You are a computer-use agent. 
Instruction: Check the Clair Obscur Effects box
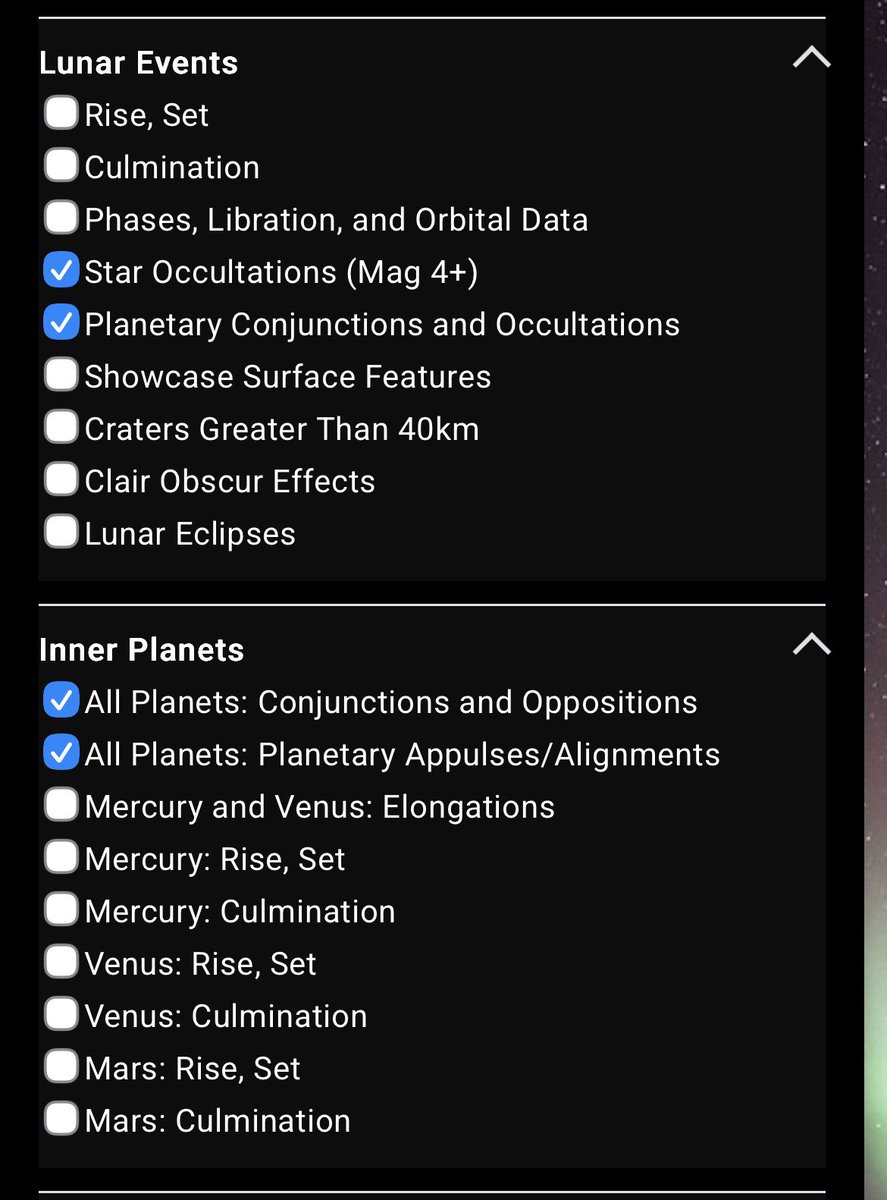pos(61,479)
